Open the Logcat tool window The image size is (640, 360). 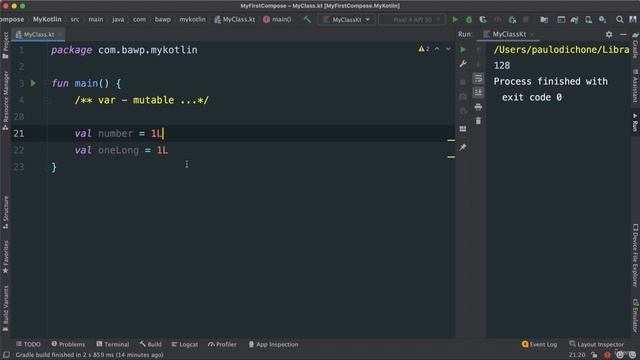coord(185,344)
